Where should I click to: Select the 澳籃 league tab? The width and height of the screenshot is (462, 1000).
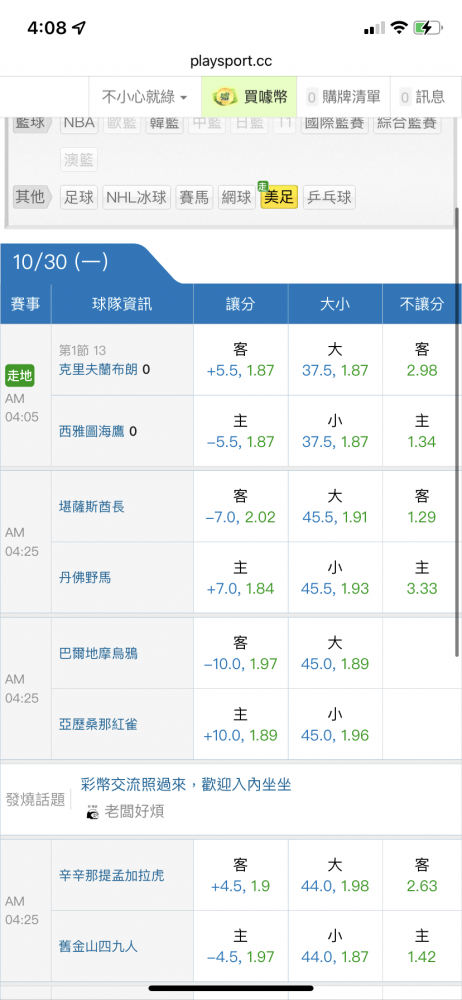tap(79, 159)
